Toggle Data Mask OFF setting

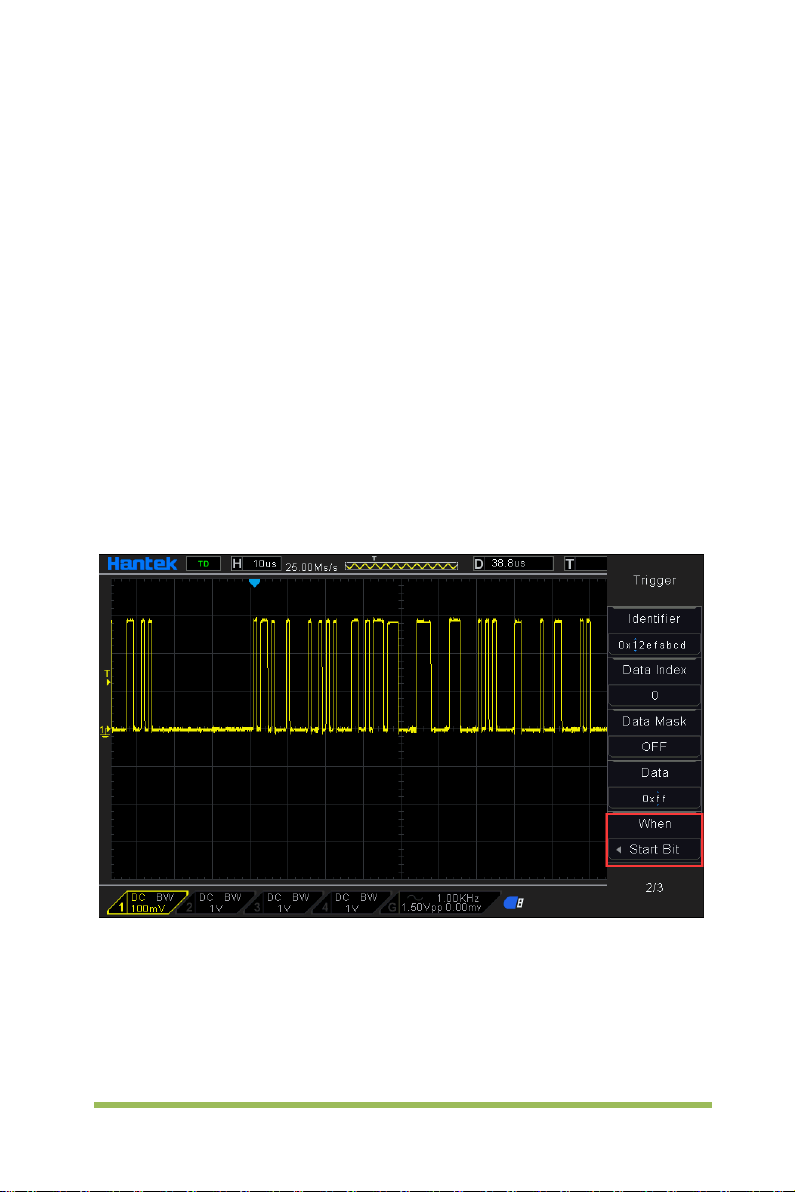[654, 747]
